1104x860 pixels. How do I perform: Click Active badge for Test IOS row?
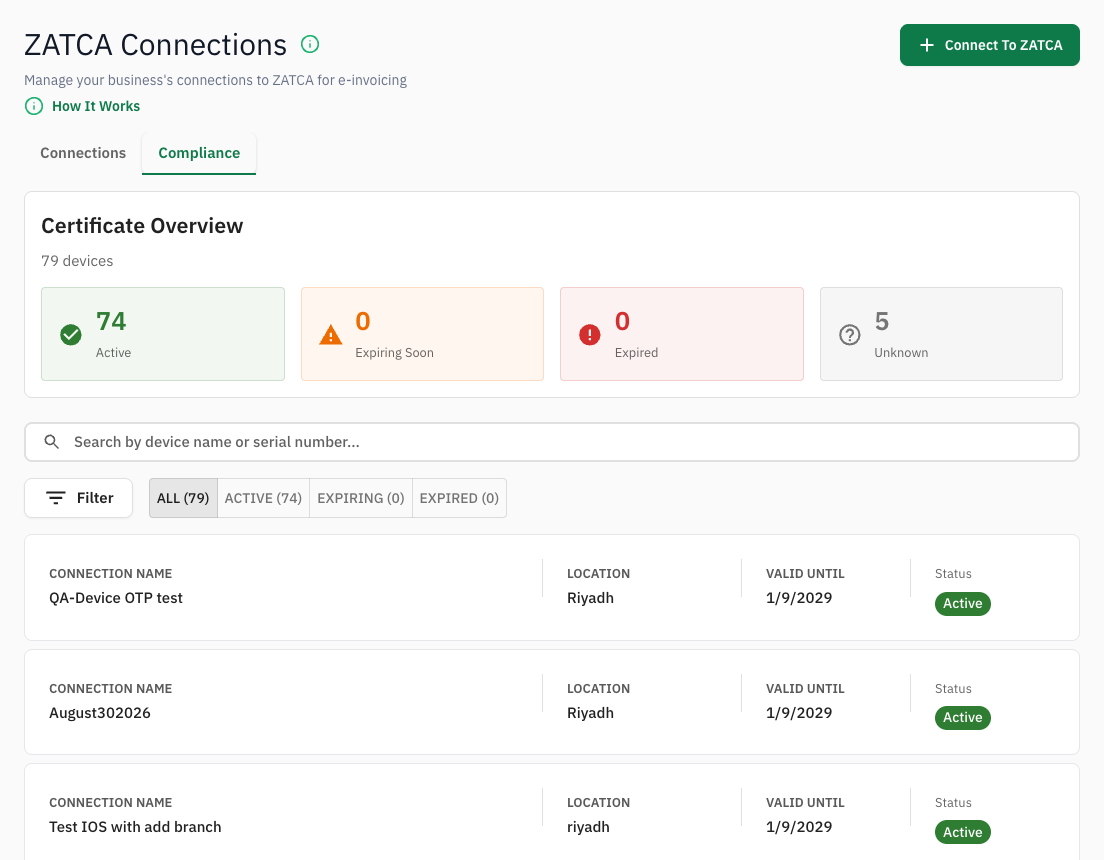pos(962,833)
